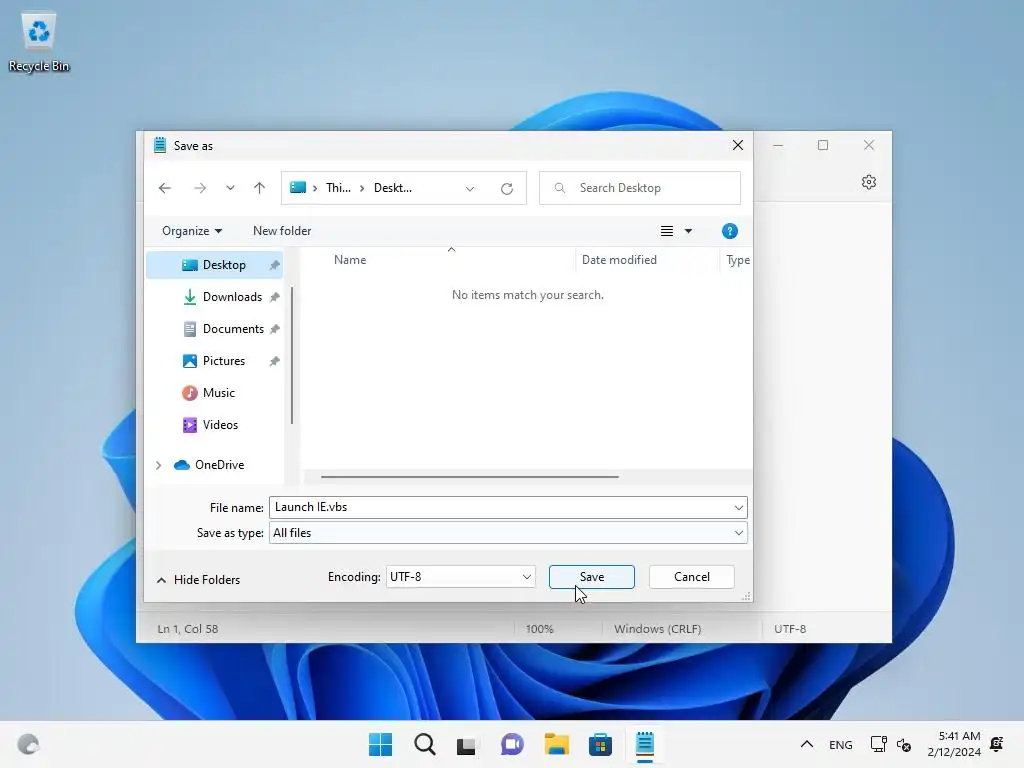Open Microsoft Store from taskbar

pos(600,744)
